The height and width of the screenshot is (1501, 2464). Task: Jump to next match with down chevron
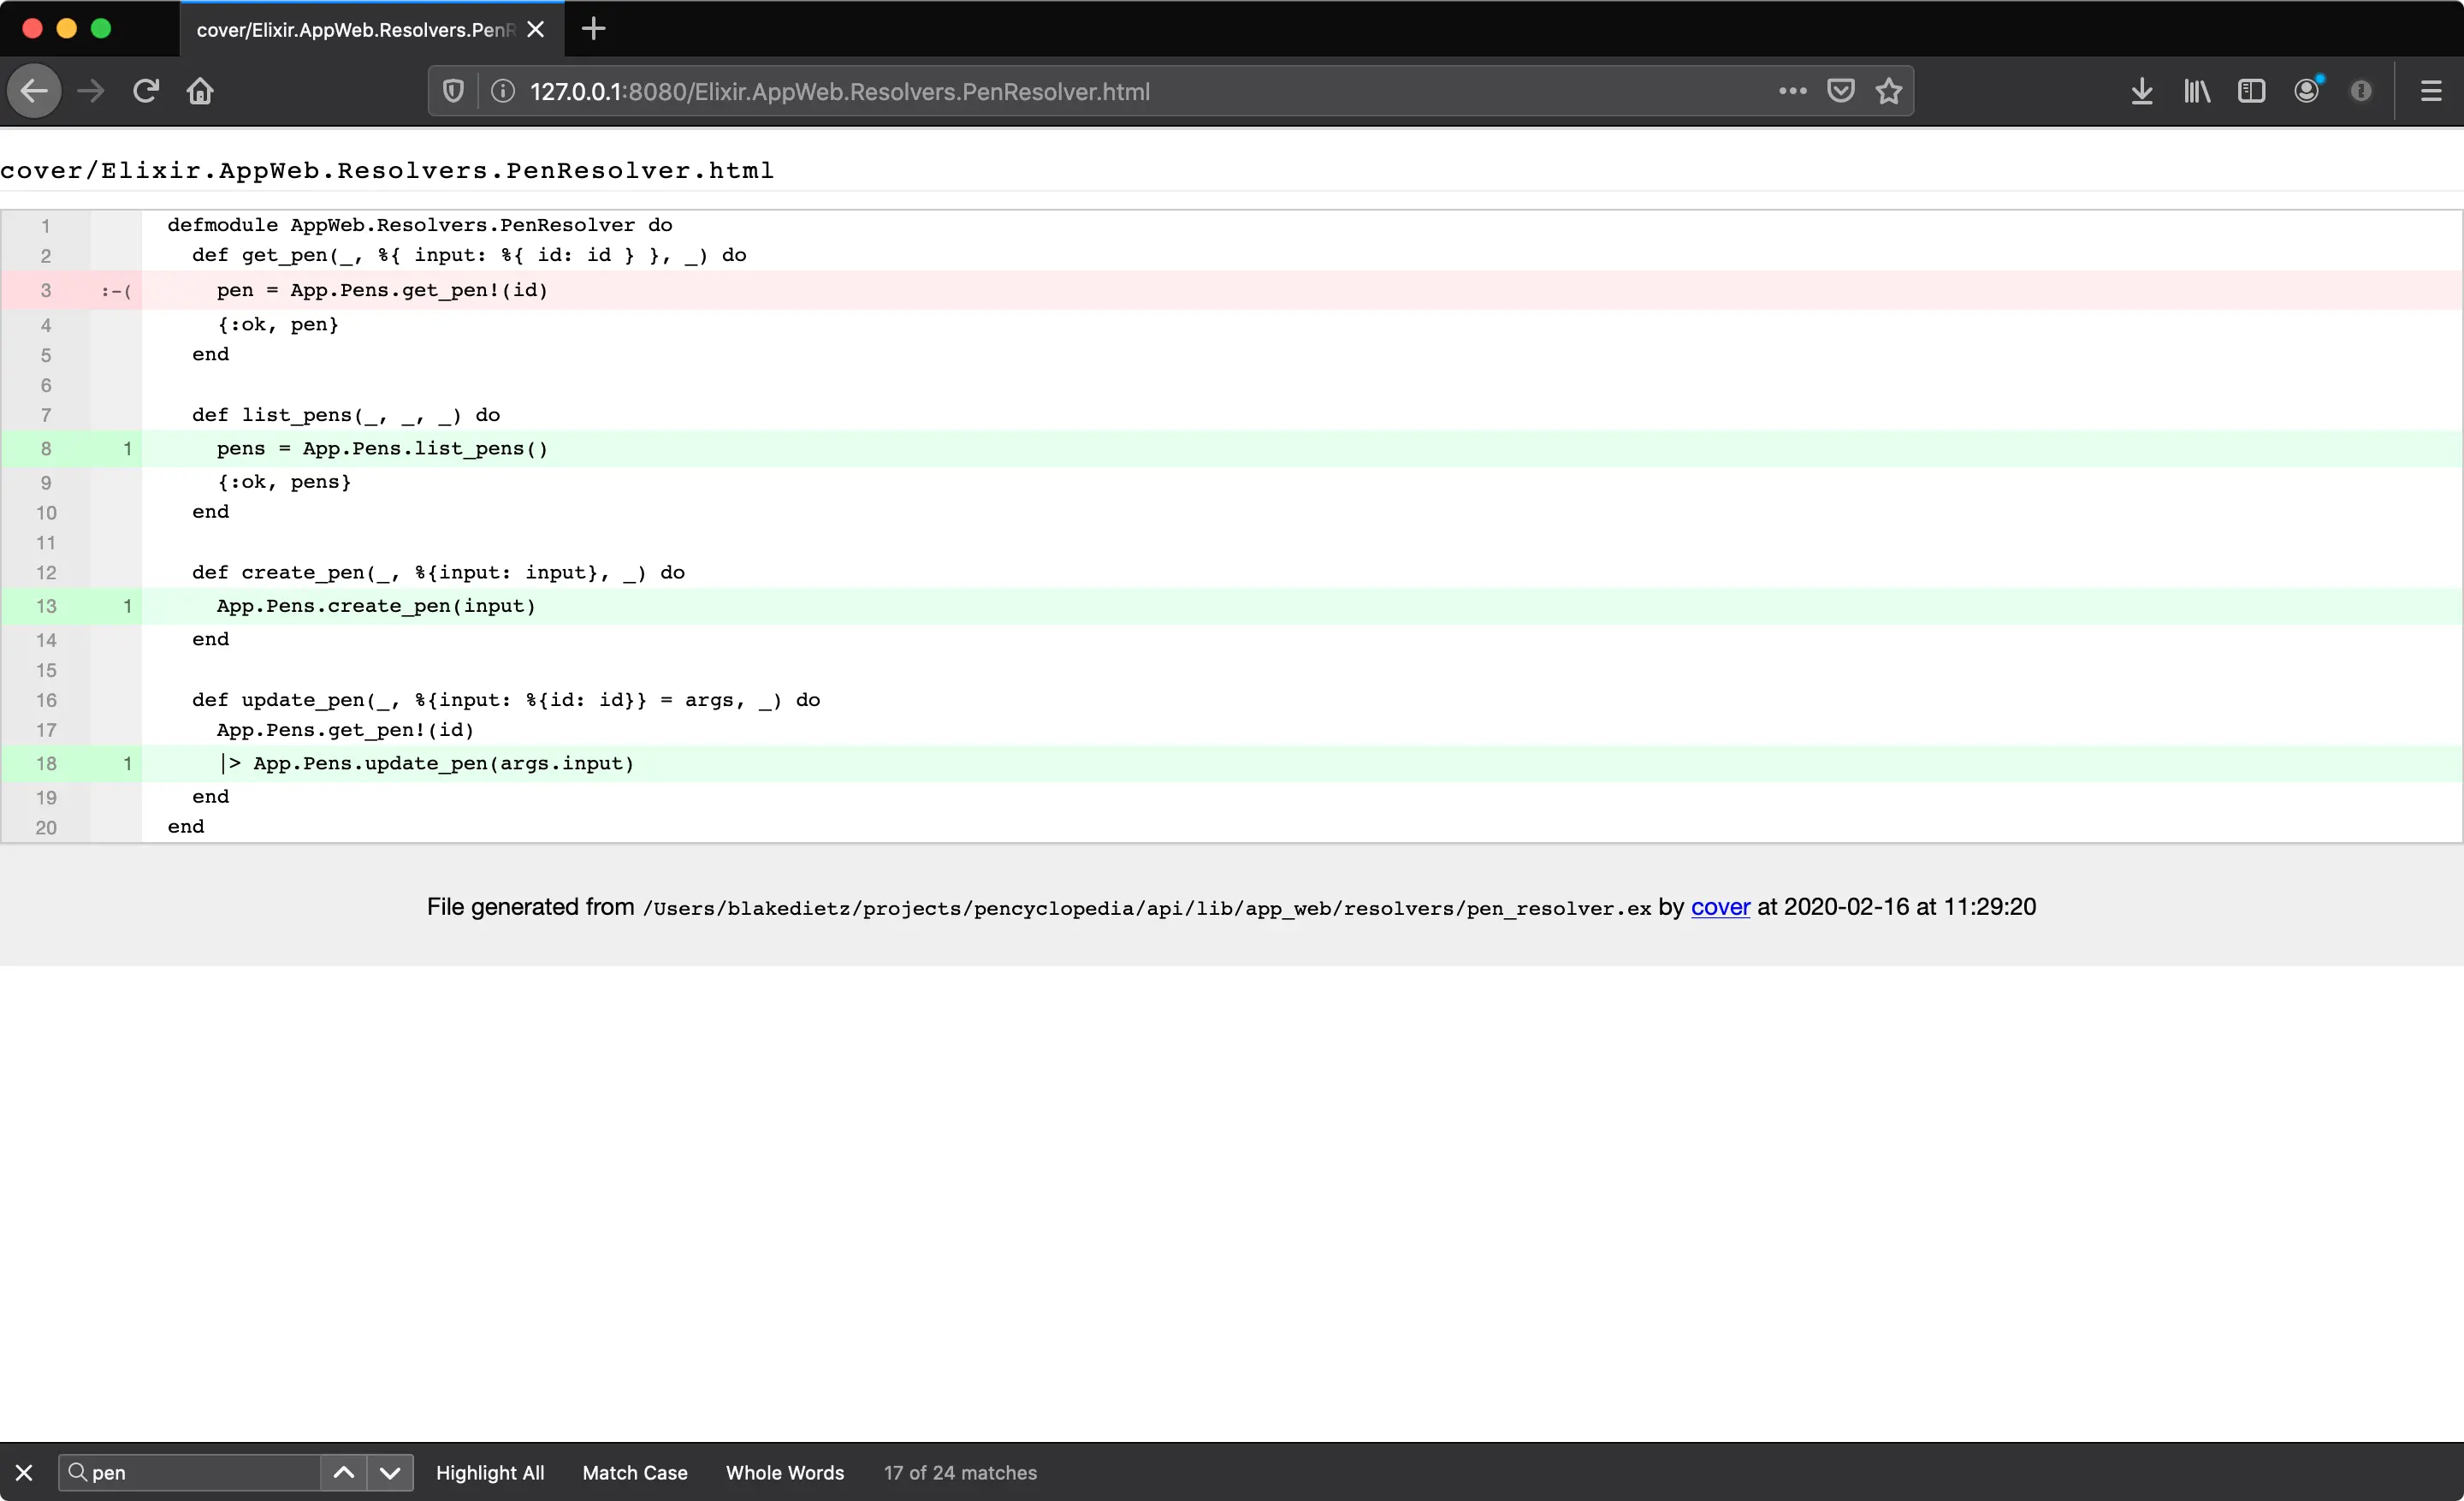point(390,1472)
